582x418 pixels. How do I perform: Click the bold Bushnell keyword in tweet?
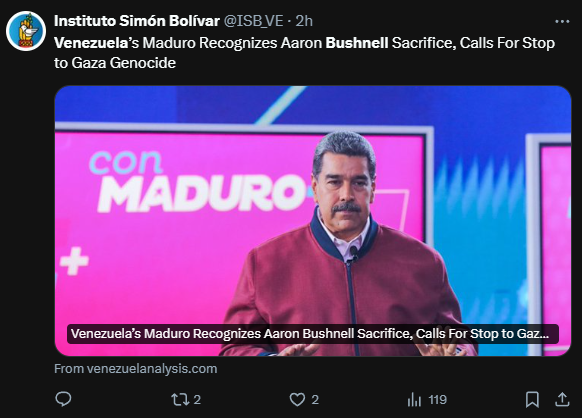(357, 43)
